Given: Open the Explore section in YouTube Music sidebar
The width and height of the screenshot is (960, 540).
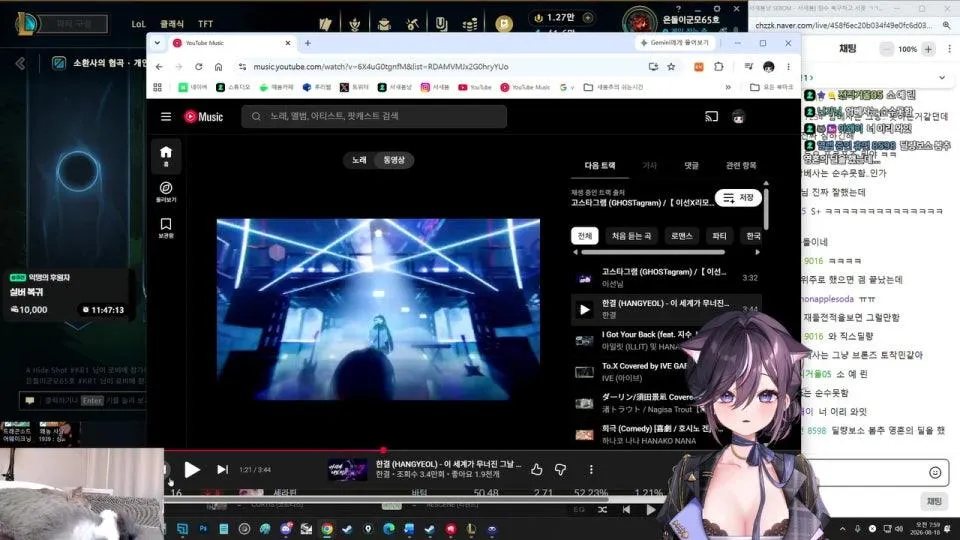Looking at the screenshot, I should [166, 192].
